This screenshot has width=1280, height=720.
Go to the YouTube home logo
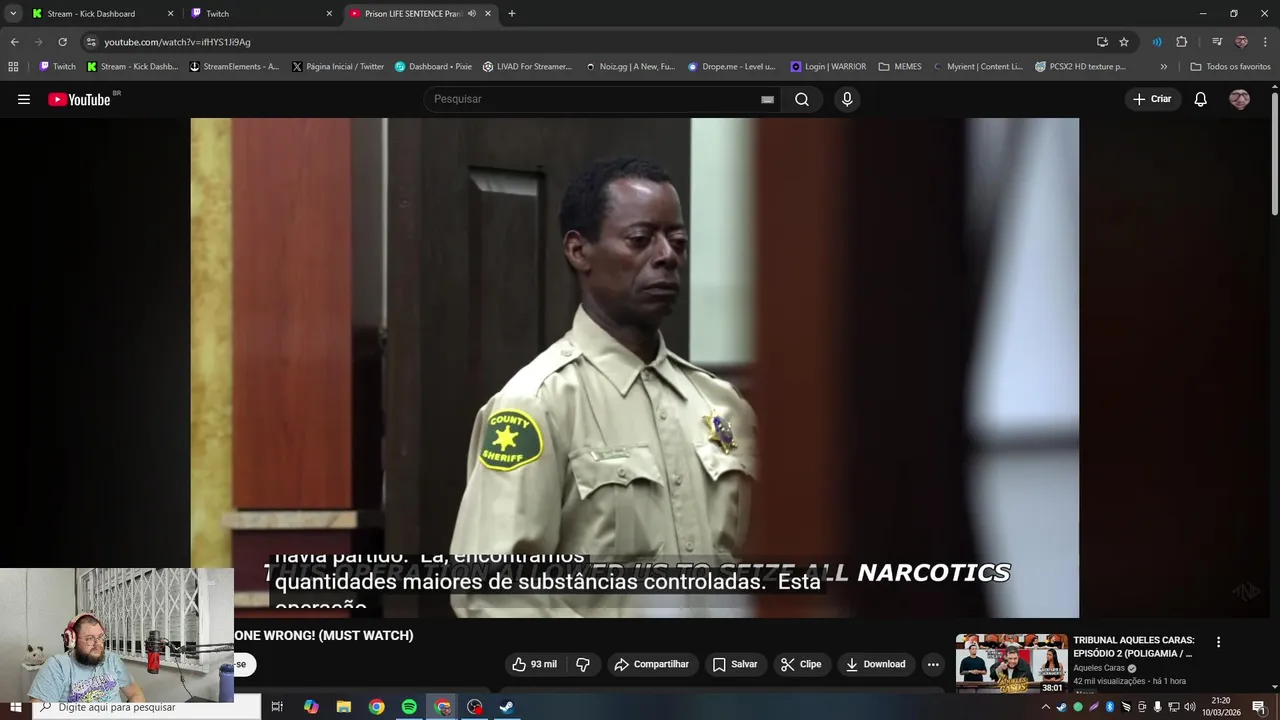[x=79, y=99]
